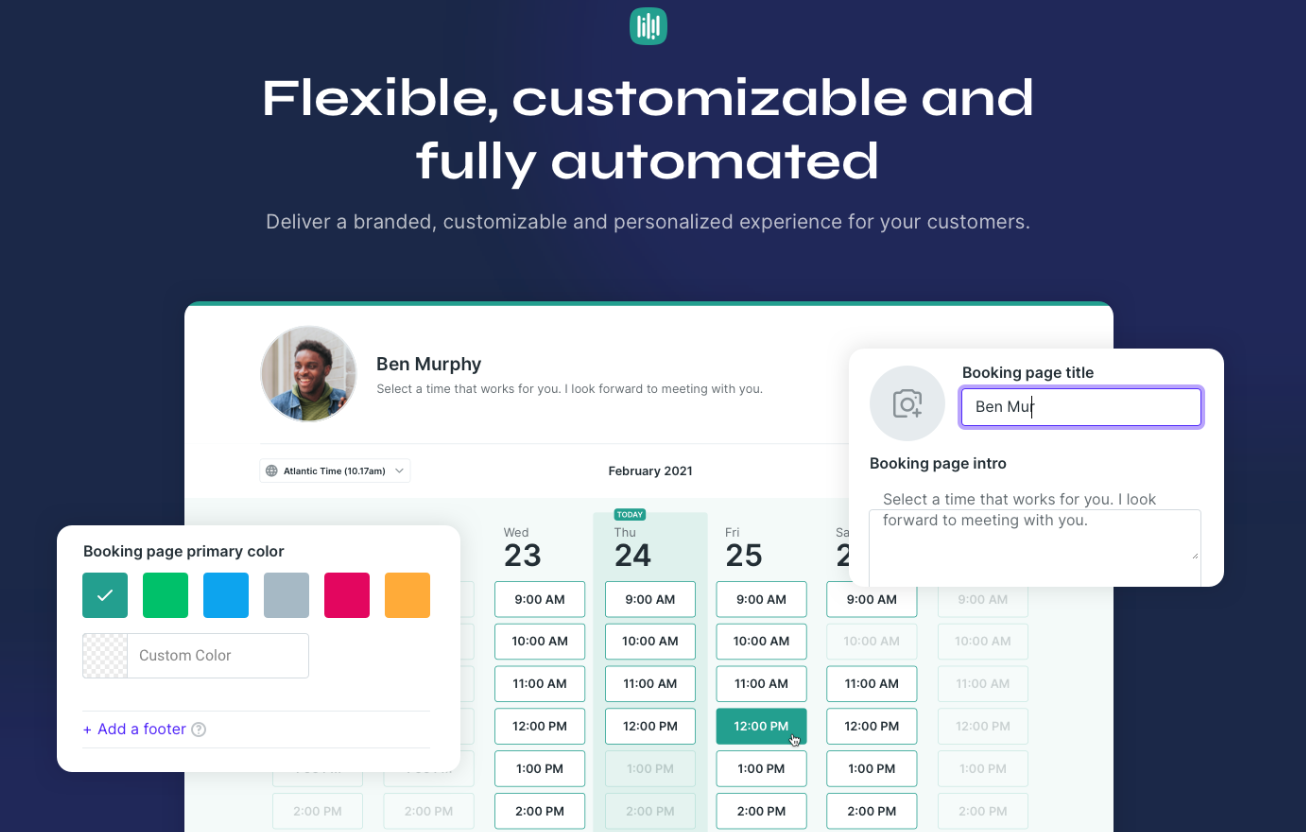
Task: Click the help icon next to Add a footer
Action: 199,730
